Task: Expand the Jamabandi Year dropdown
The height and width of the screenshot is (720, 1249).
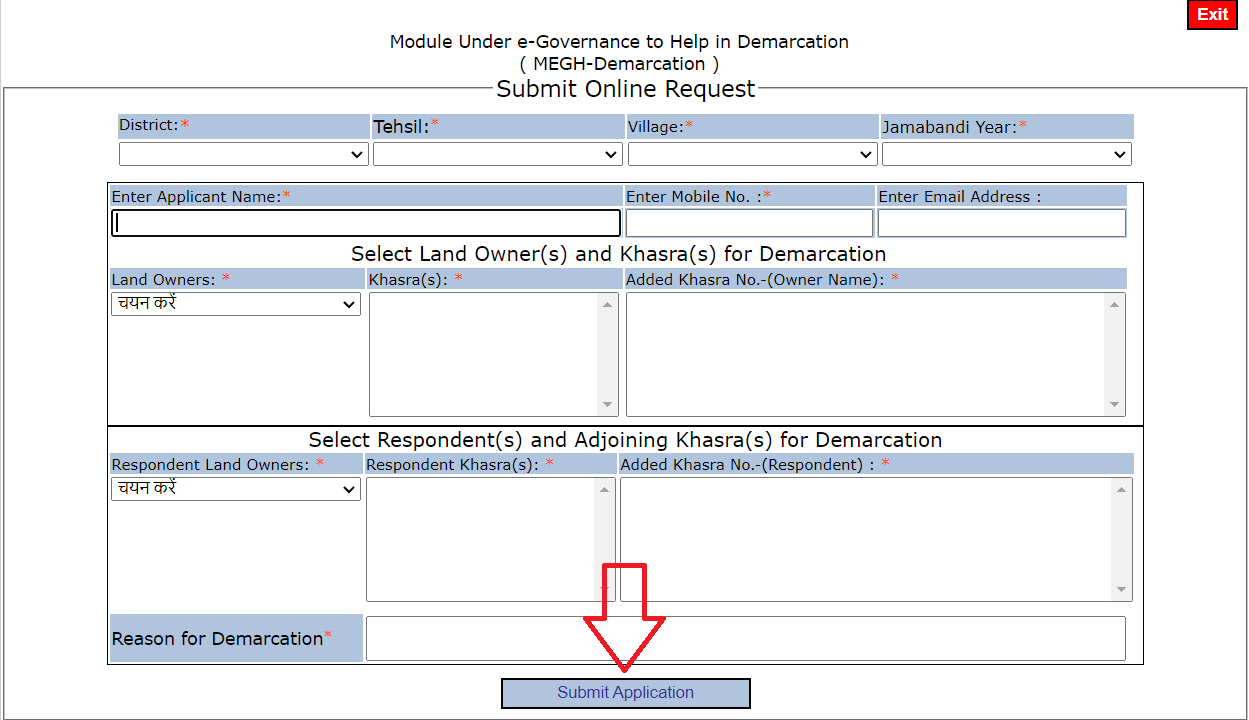Action: point(1006,155)
